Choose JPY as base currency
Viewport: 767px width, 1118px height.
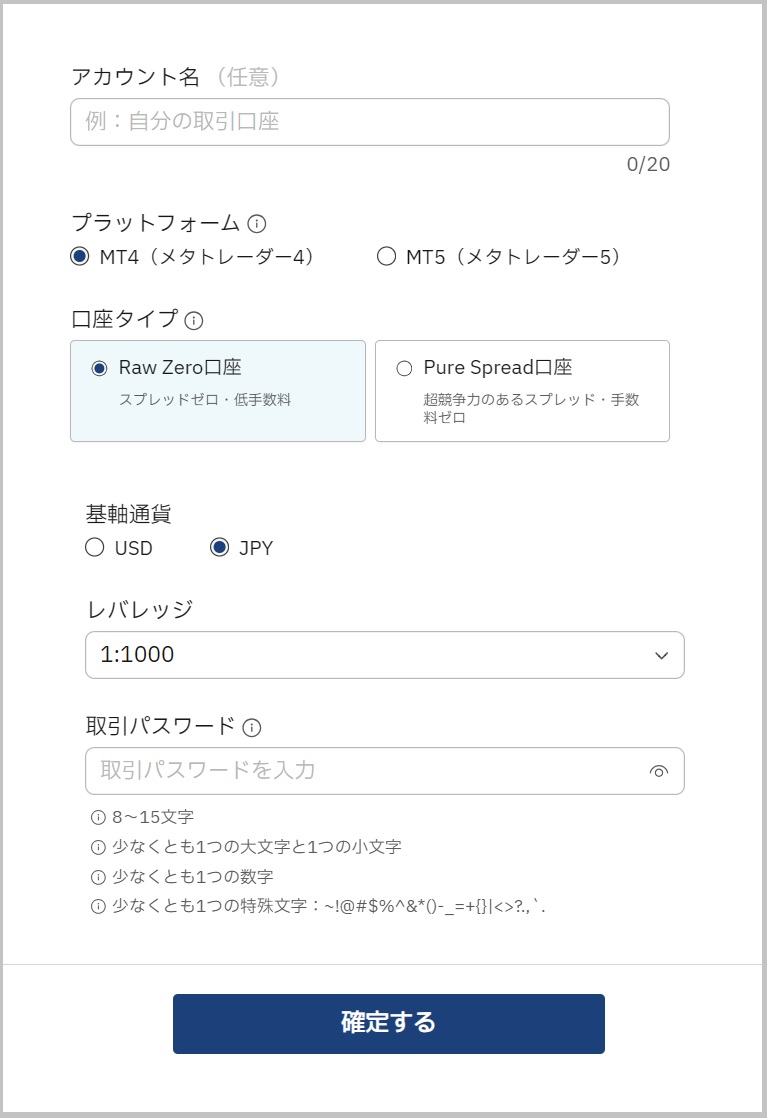click(x=220, y=548)
